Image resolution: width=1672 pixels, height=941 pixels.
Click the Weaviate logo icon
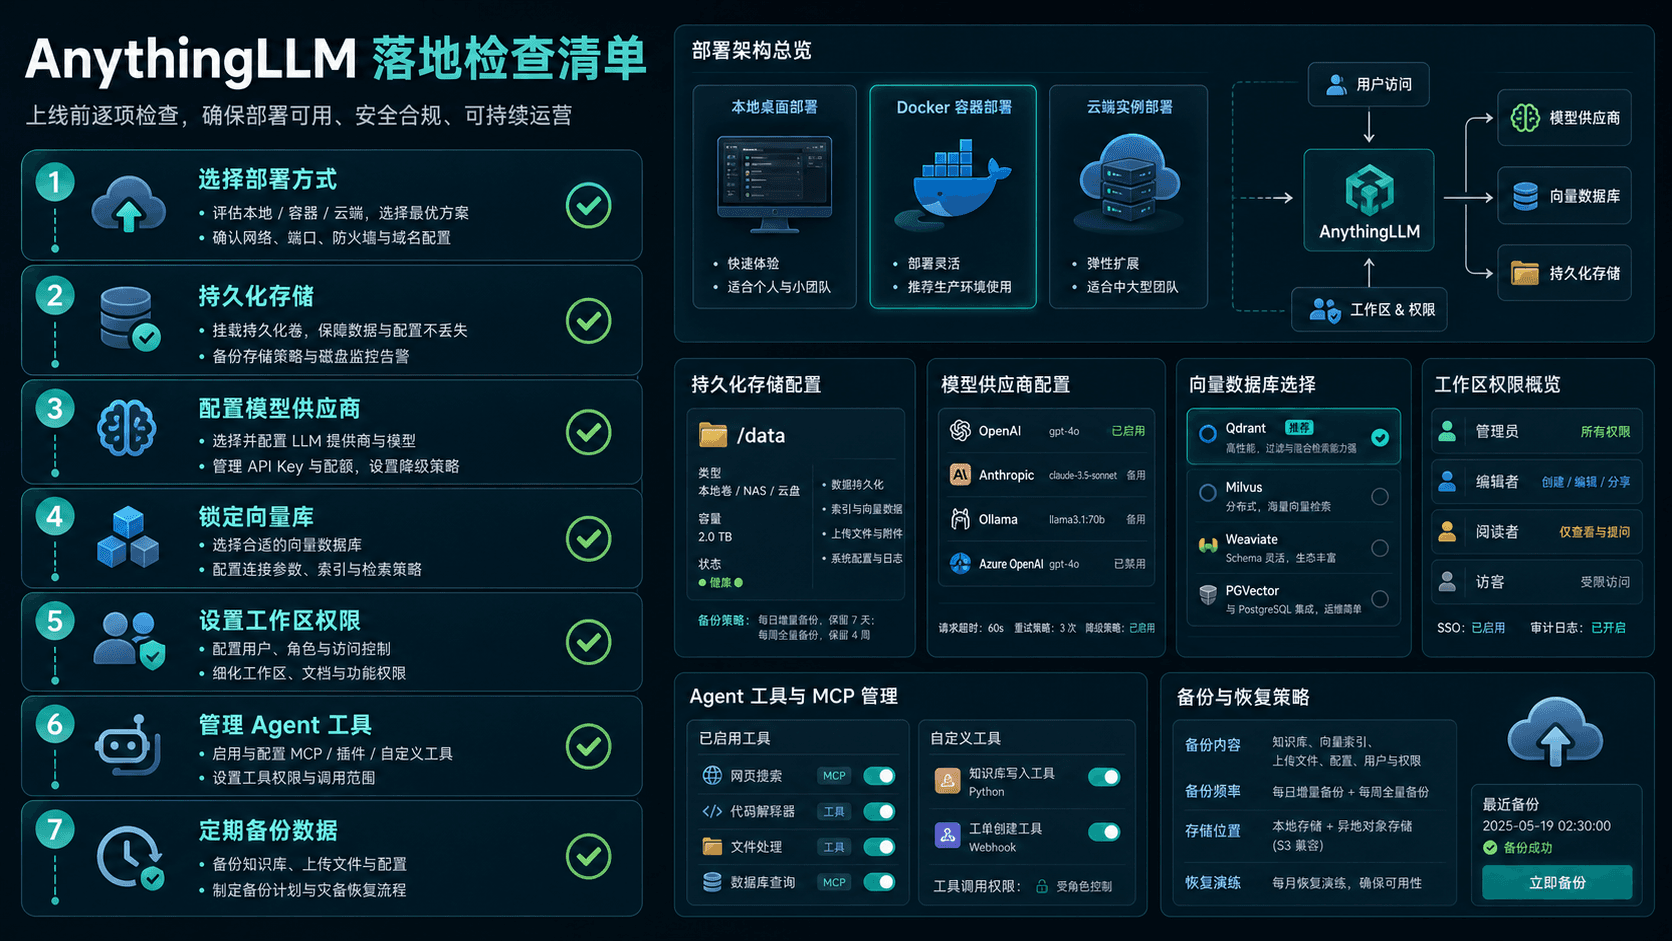point(1208,546)
